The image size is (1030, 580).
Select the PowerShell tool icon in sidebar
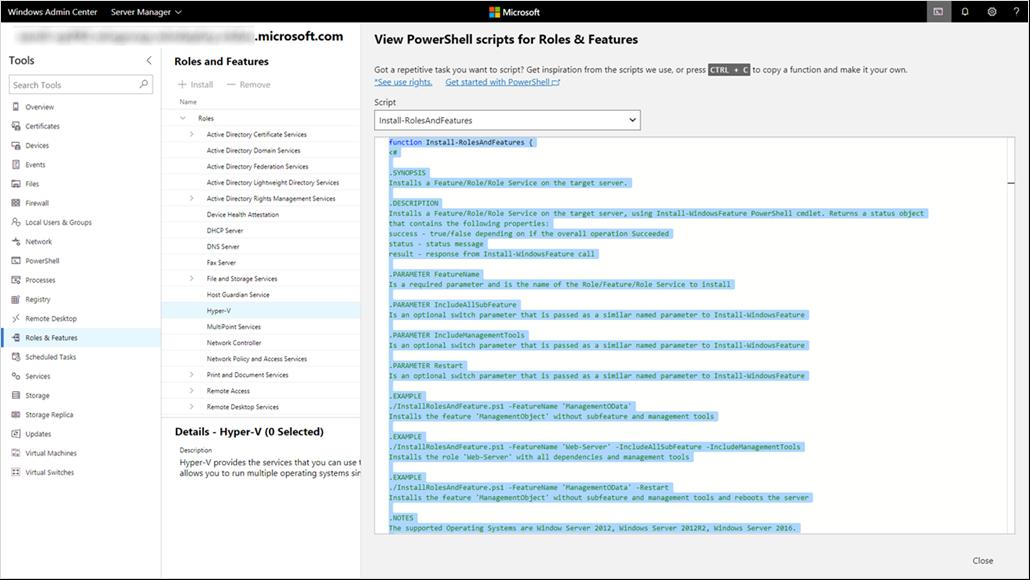(16, 261)
